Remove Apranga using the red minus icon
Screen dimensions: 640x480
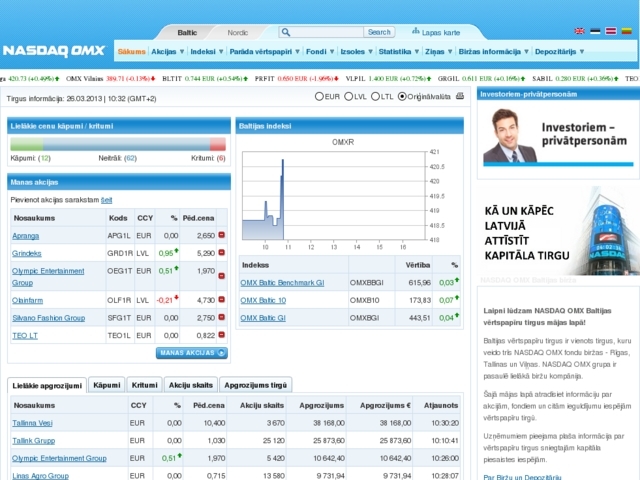point(222,235)
